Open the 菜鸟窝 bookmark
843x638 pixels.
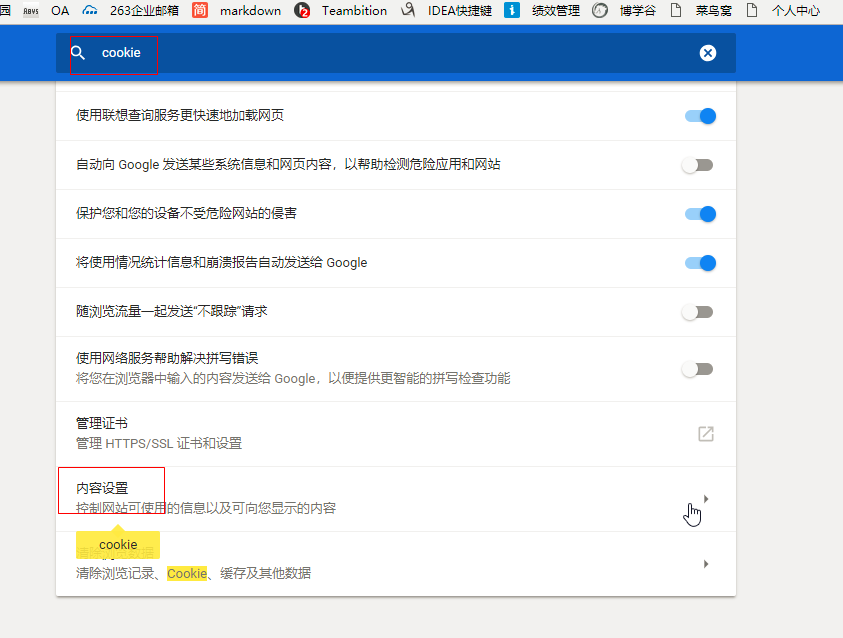tap(713, 10)
